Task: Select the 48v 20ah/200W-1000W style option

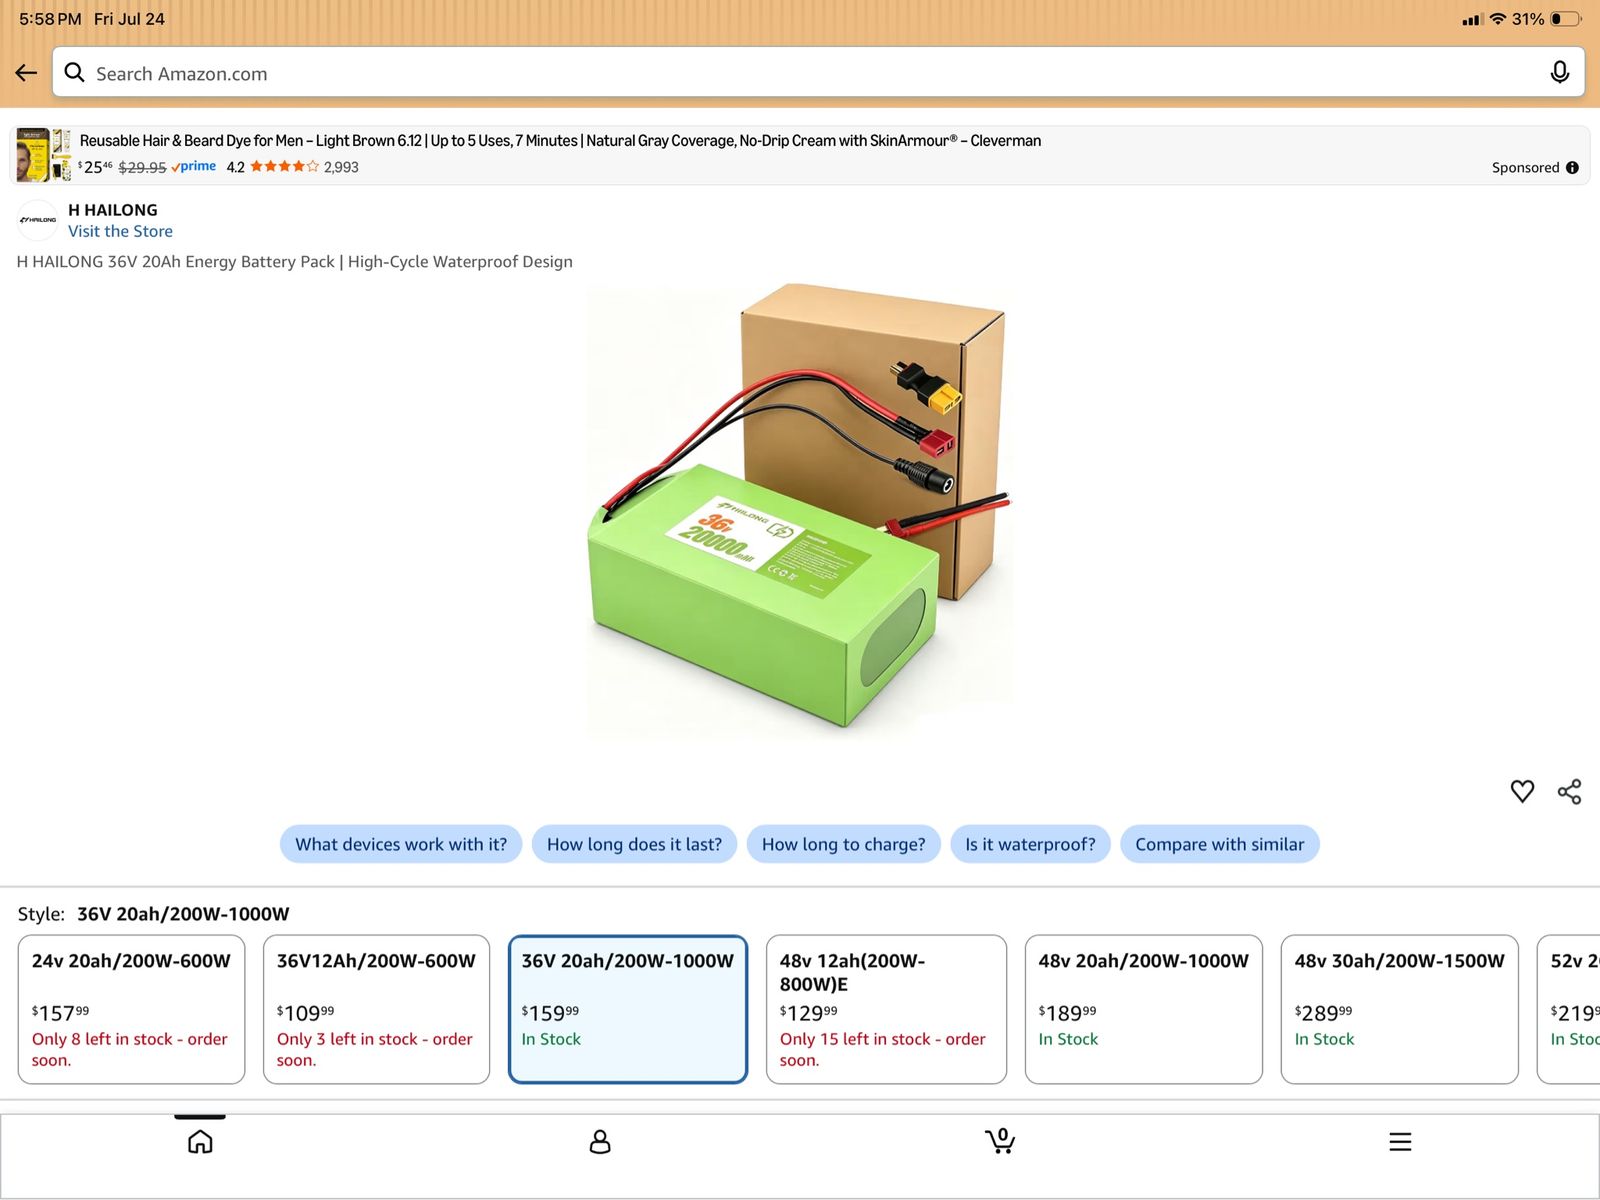Action: [1144, 1009]
